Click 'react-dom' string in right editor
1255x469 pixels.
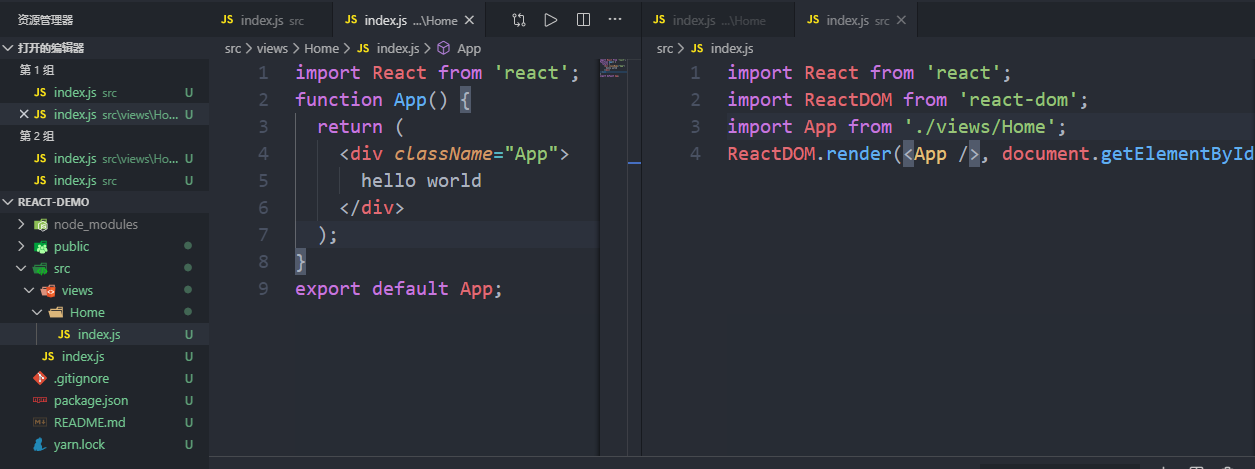click(1018, 100)
